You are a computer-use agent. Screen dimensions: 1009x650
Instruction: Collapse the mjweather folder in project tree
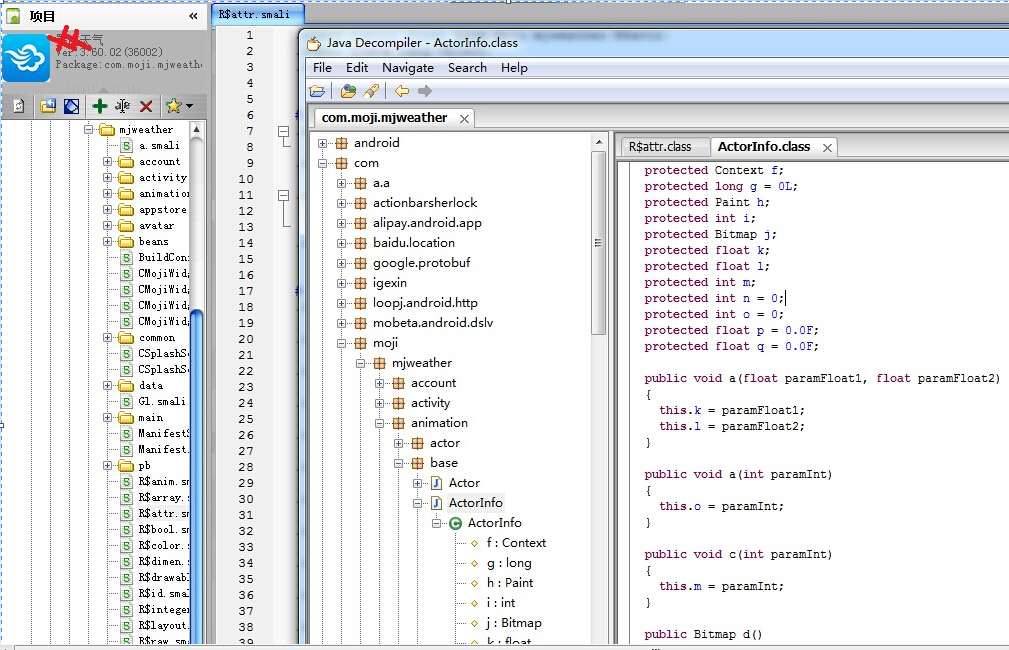(x=89, y=129)
